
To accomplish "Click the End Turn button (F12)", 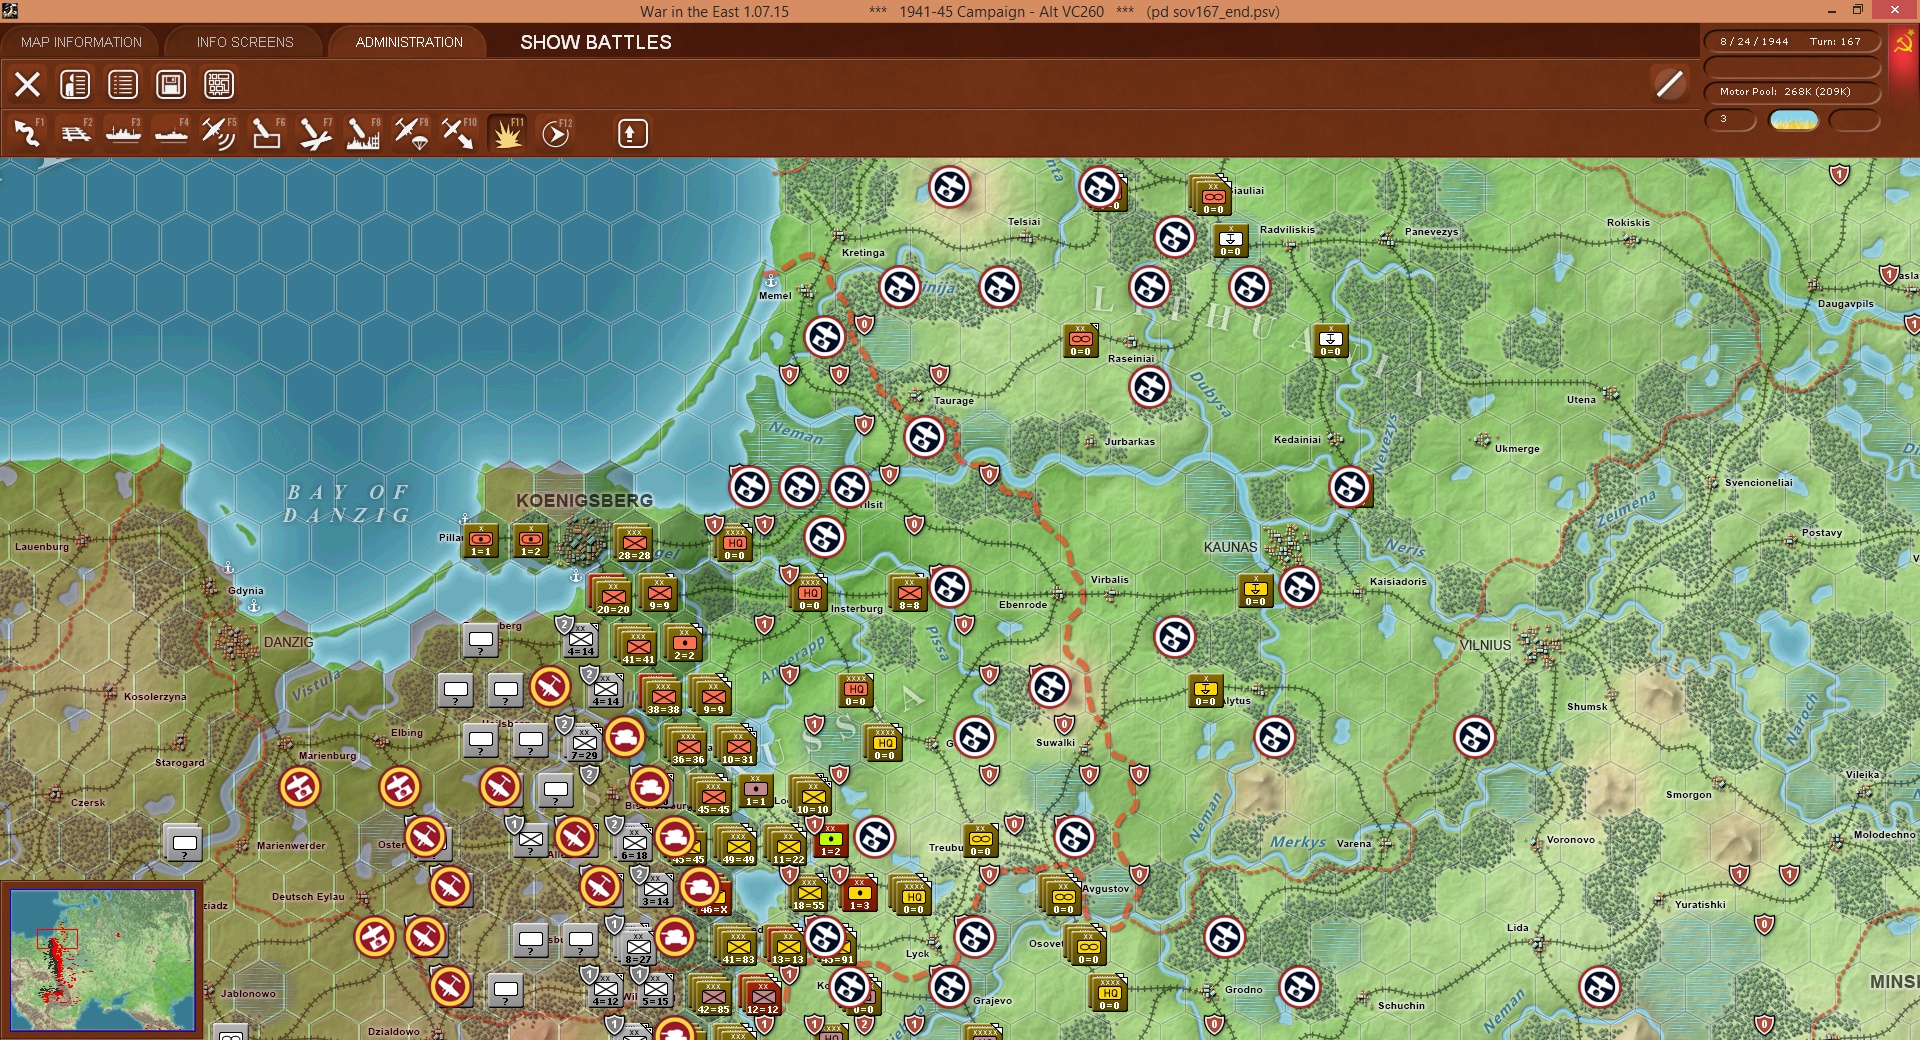I will pos(556,133).
